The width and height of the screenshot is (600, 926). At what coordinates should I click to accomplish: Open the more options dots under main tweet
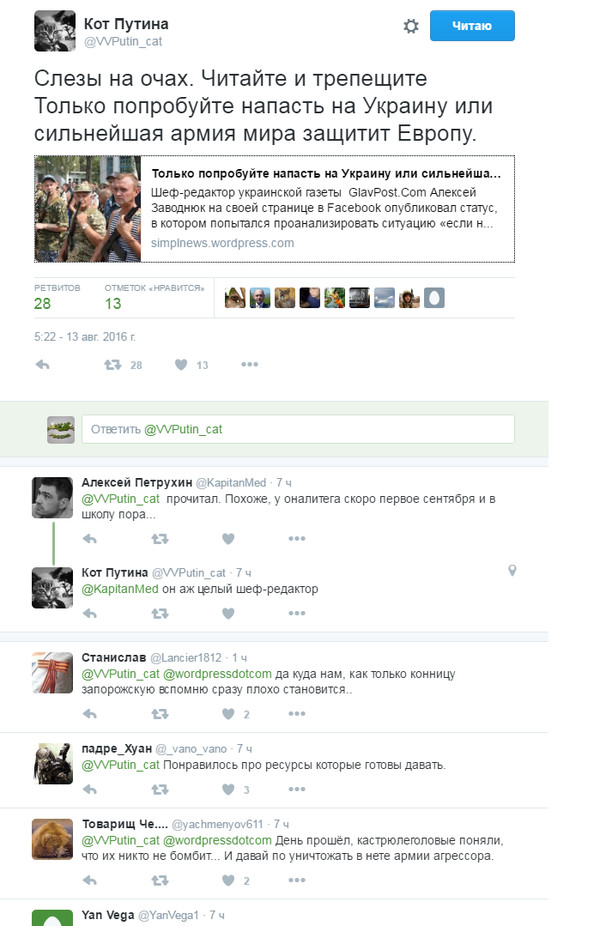click(249, 364)
